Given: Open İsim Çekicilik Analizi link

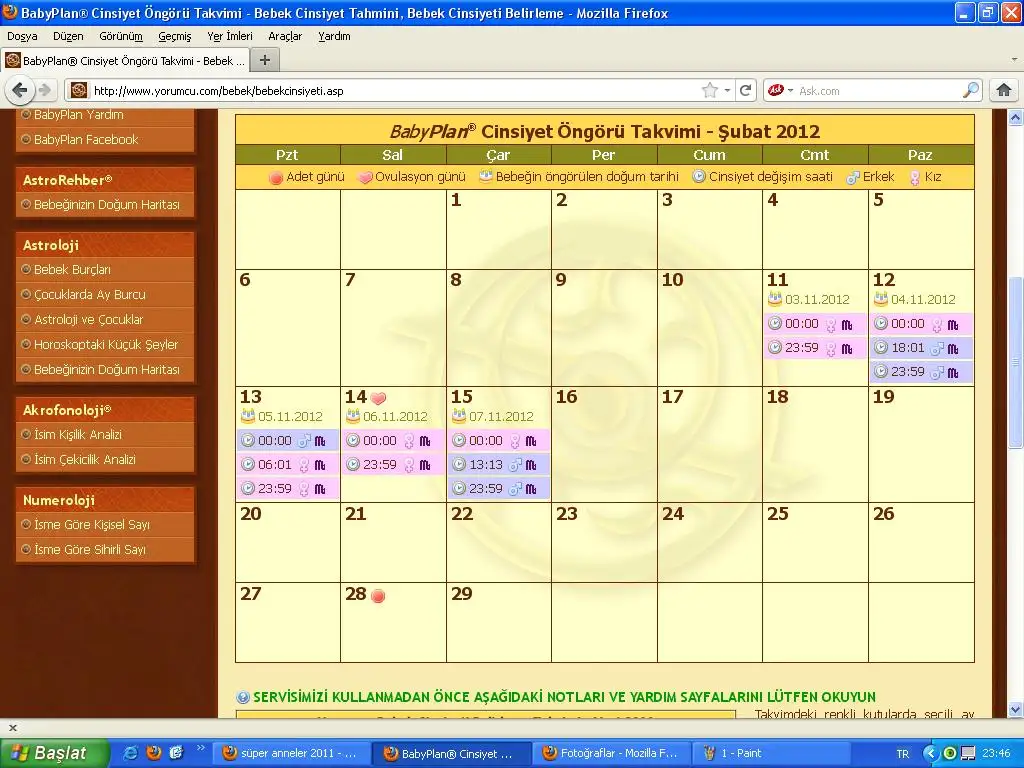Looking at the screenshot, I should pos(85,459).
